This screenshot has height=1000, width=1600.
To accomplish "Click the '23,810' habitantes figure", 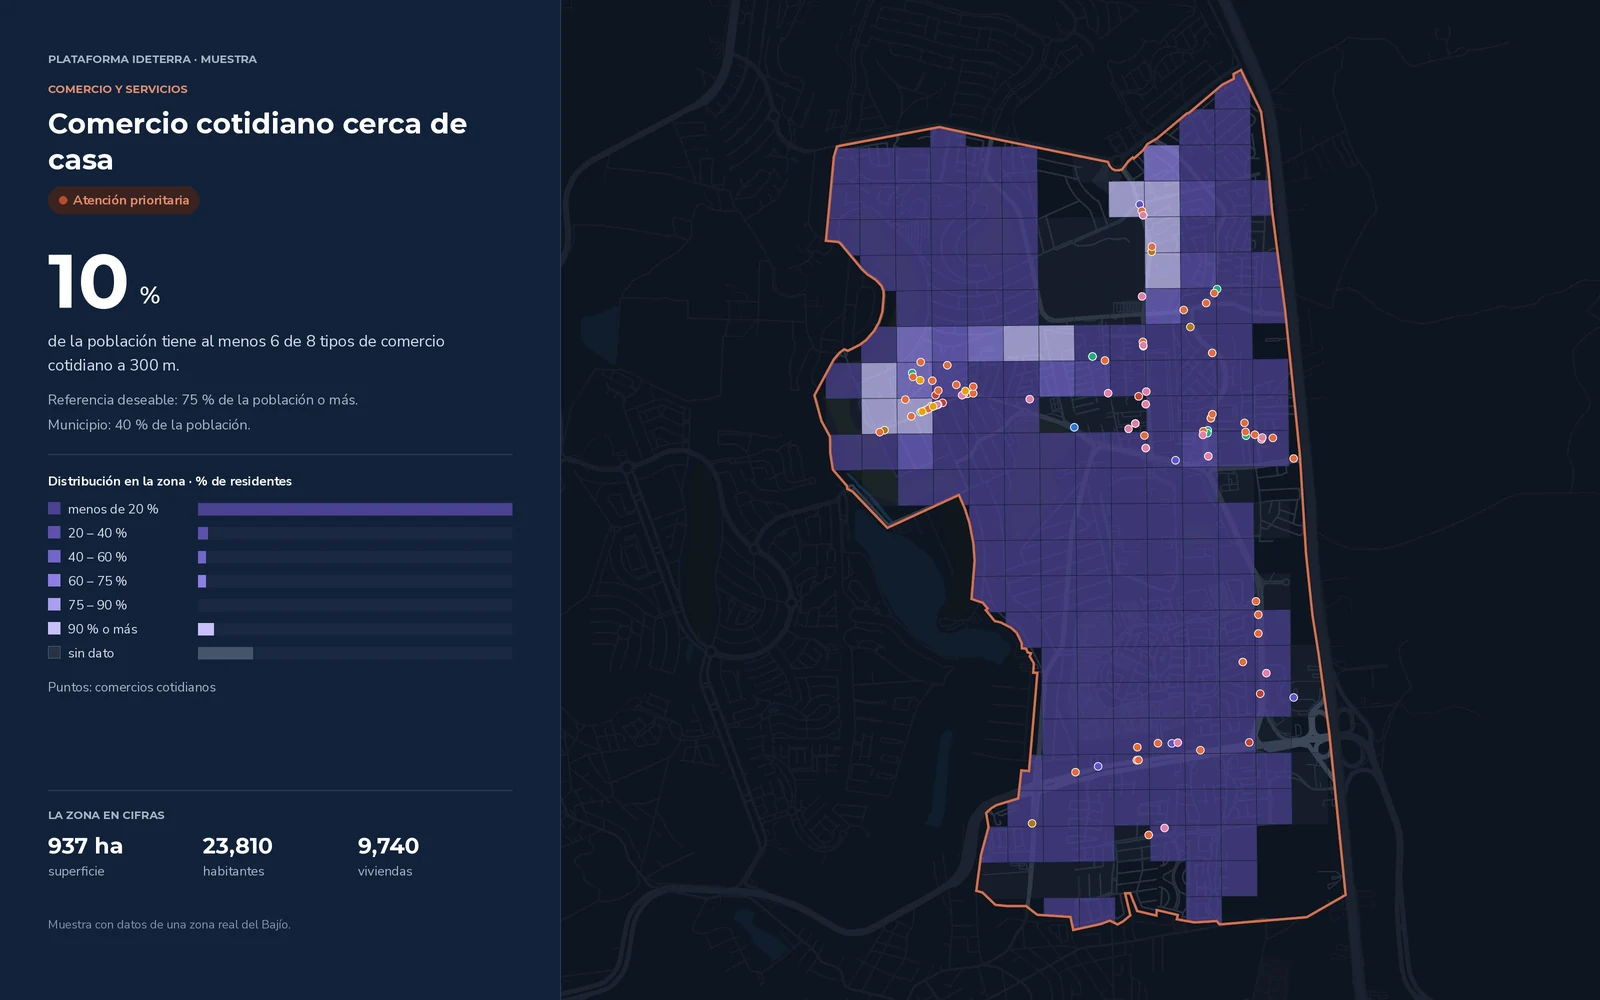I will (238, 846).
